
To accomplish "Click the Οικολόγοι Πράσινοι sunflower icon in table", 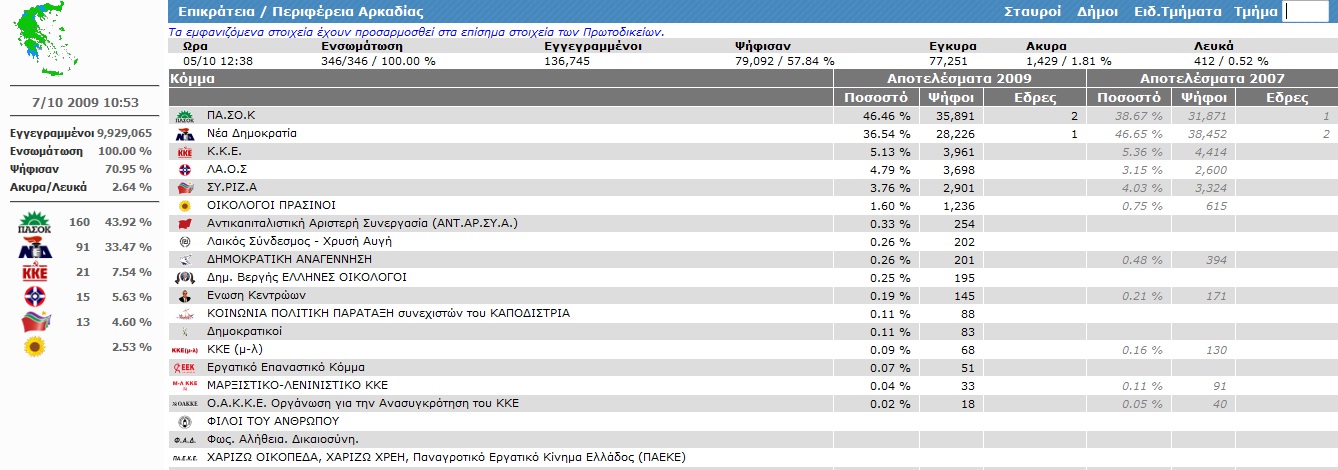I will 184,206.
